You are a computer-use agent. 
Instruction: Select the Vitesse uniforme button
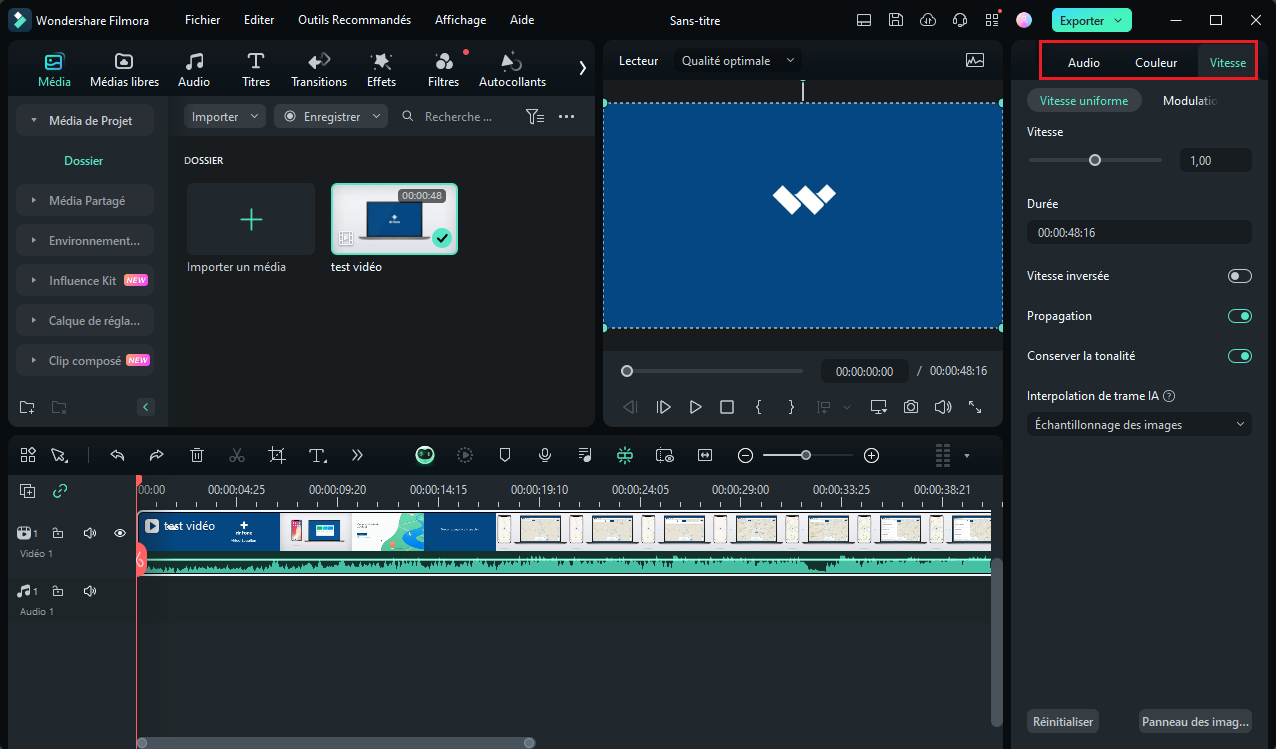(x=1084, y=101)
